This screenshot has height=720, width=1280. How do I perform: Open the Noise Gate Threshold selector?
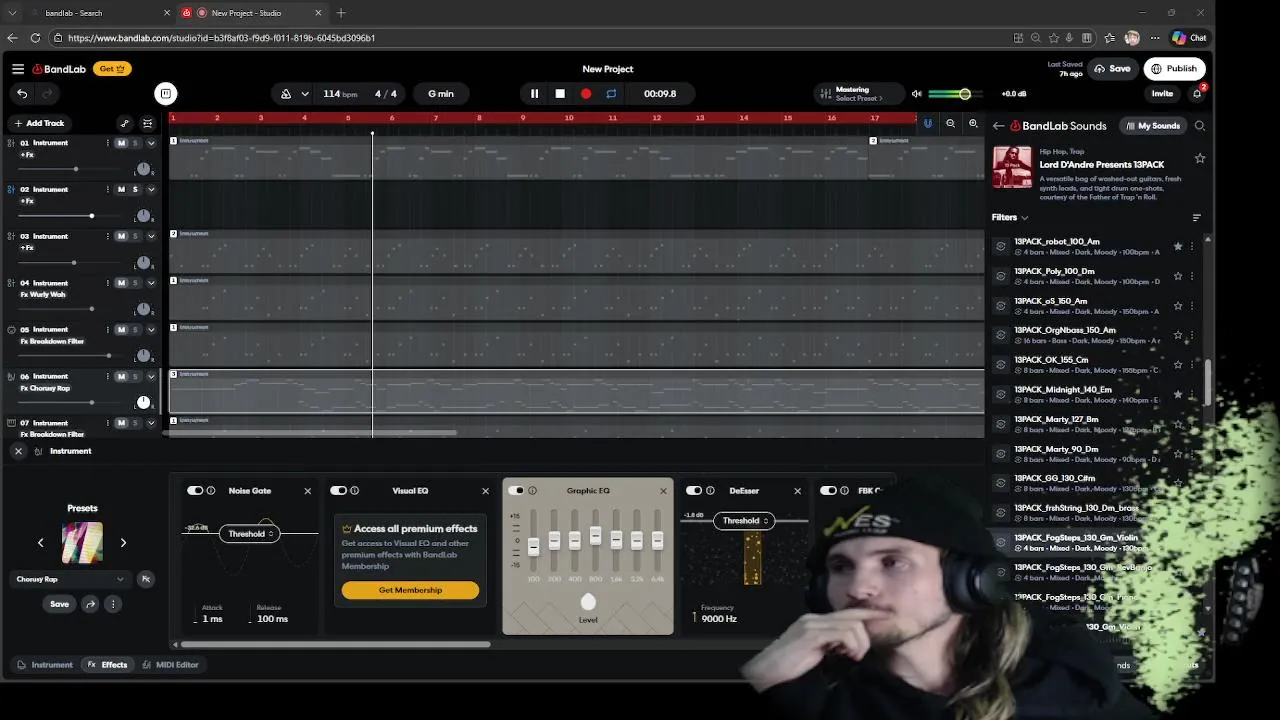pos(250,534)
